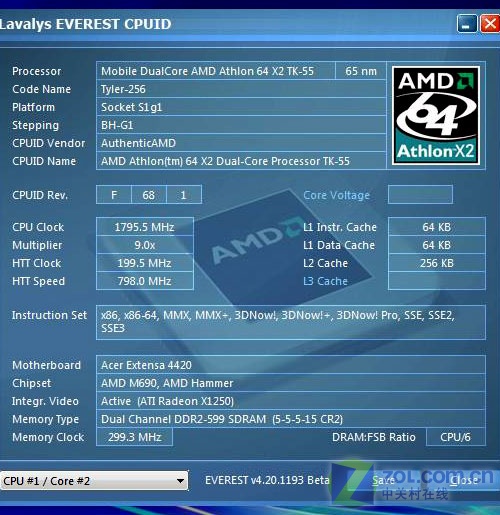The image size is (500, 515).
Task: Select Active (ATI Radeon X1250) value
Action: (x=291, y=401)
